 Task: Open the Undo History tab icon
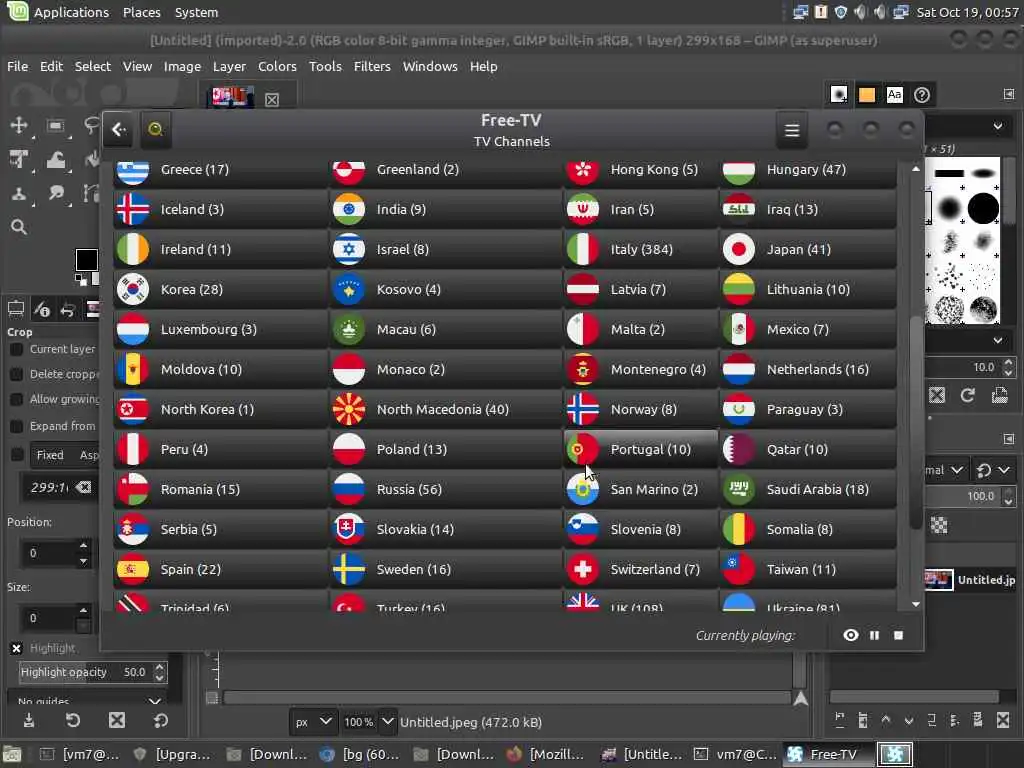[68, 309]
